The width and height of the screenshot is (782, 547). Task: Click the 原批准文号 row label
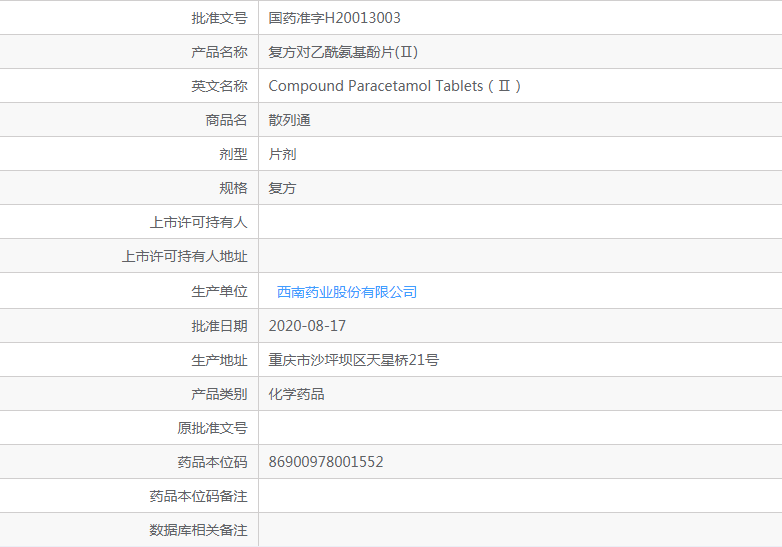tap(212, 428)
